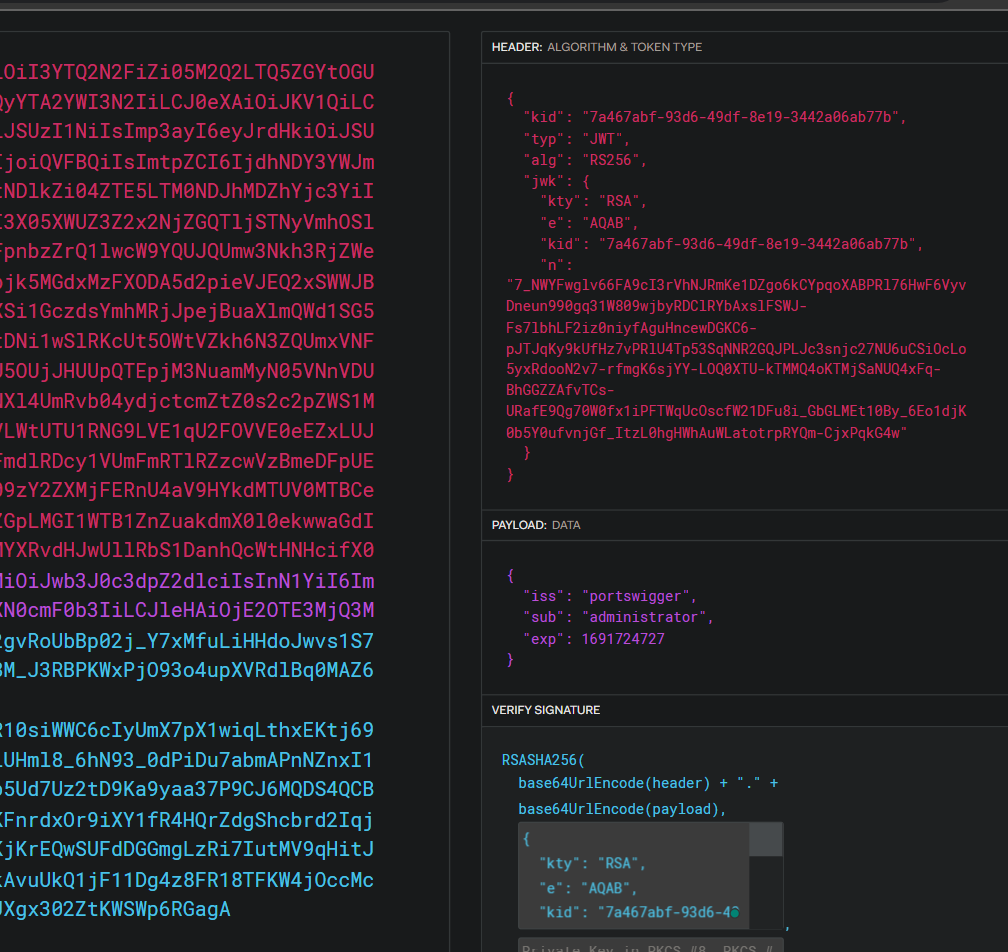Screen dimensions: 1008x952
Task: Click the long "n" modulus value in the header
Action: click(736, 359)
